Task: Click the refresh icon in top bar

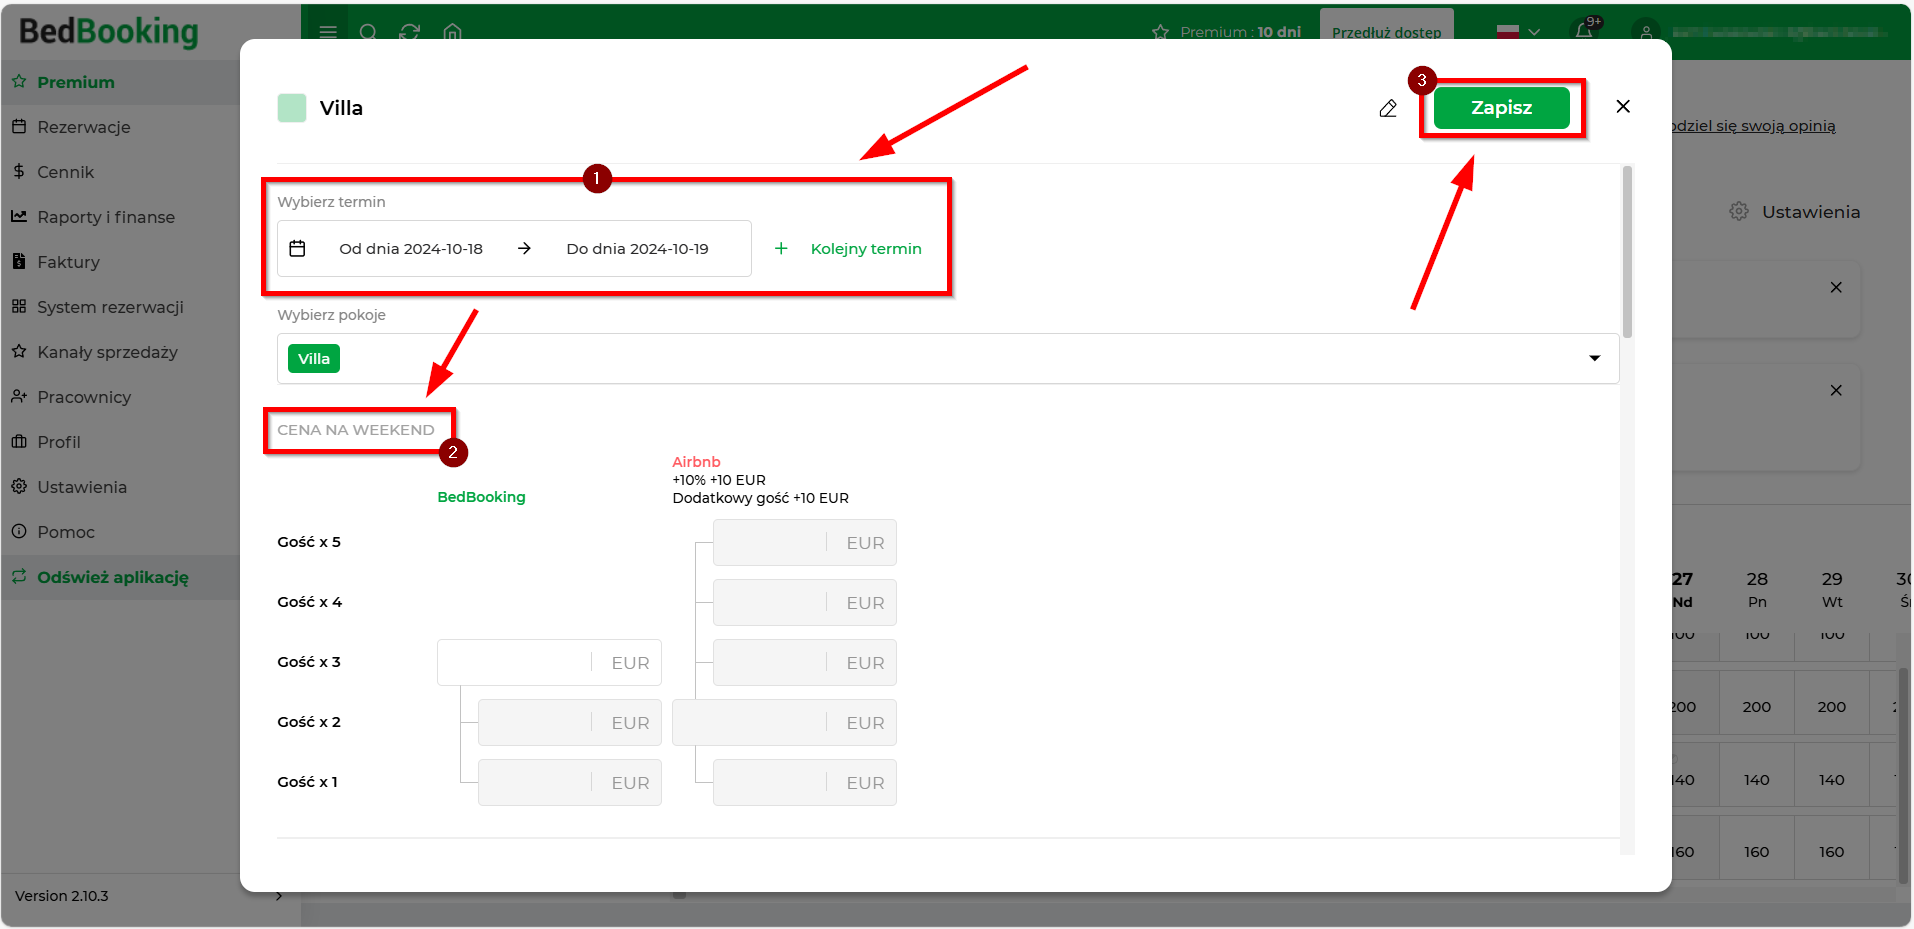Action: [409, 32]
